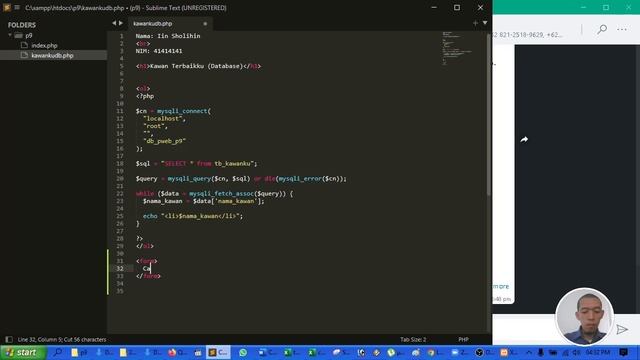The height and width of the screenshot is (360, 640).
Task: Click the forward arrow in WhatsApp chat
Action: (x=524, y=140)
